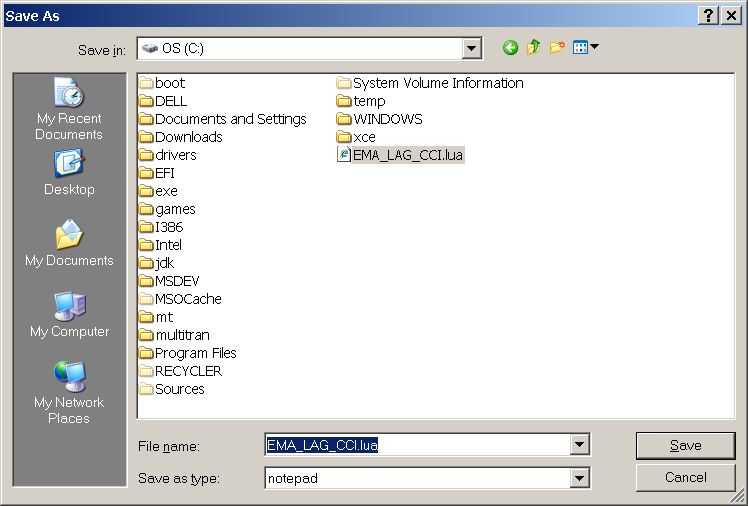This screenshot has height=506, width=748.
Task: Go to Desktop in places bar
Action: (69, 172)
